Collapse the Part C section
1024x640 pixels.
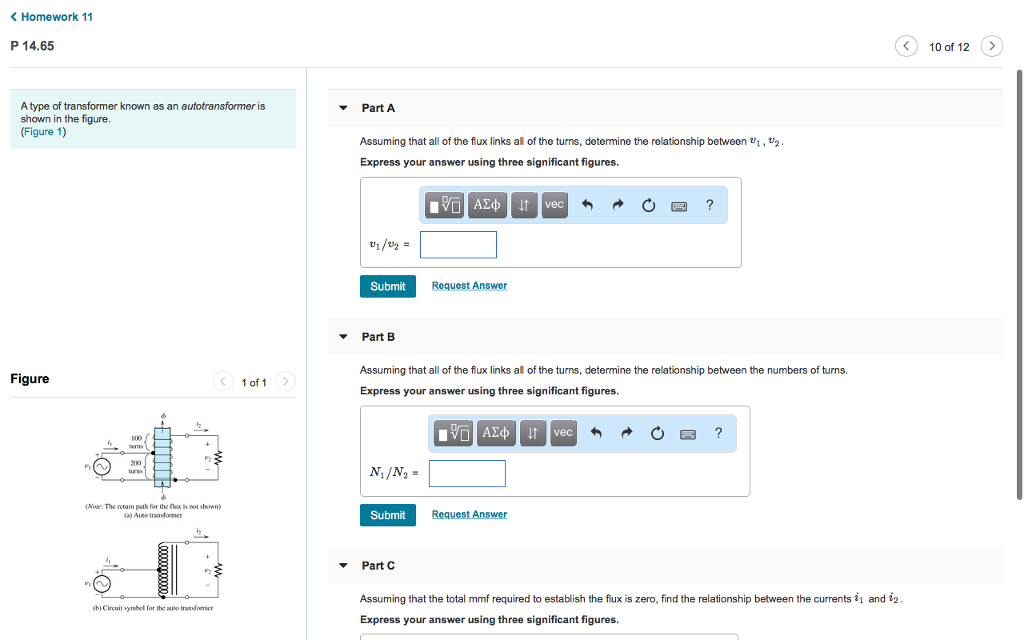click(343, 566)
